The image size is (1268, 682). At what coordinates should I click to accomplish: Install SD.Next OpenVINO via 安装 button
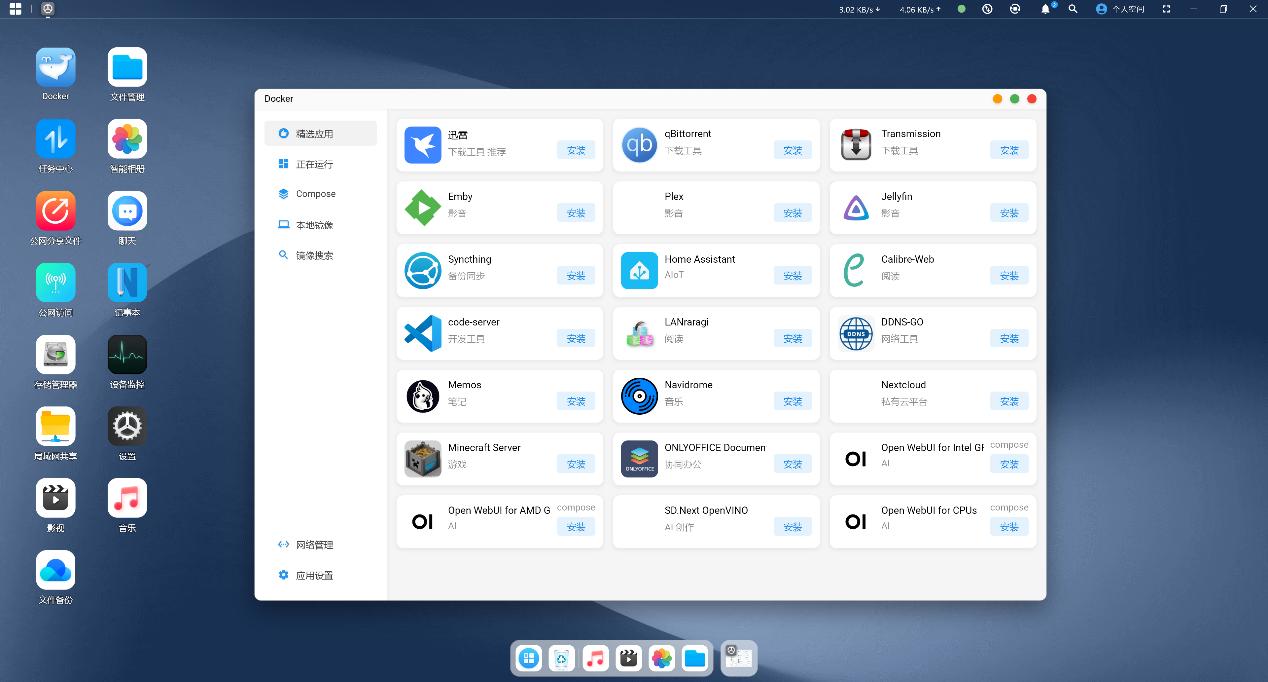[793, 527]
